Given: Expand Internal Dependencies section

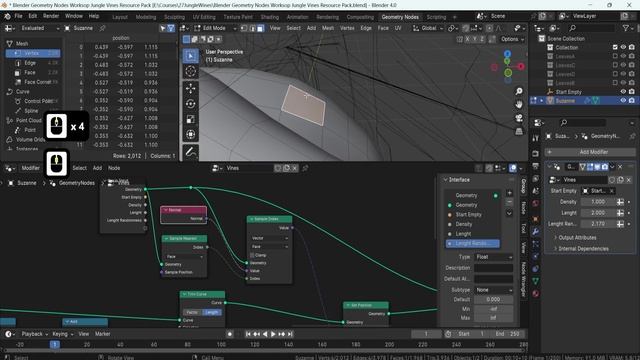Looking at the screenshot, I should coord(583,249).
